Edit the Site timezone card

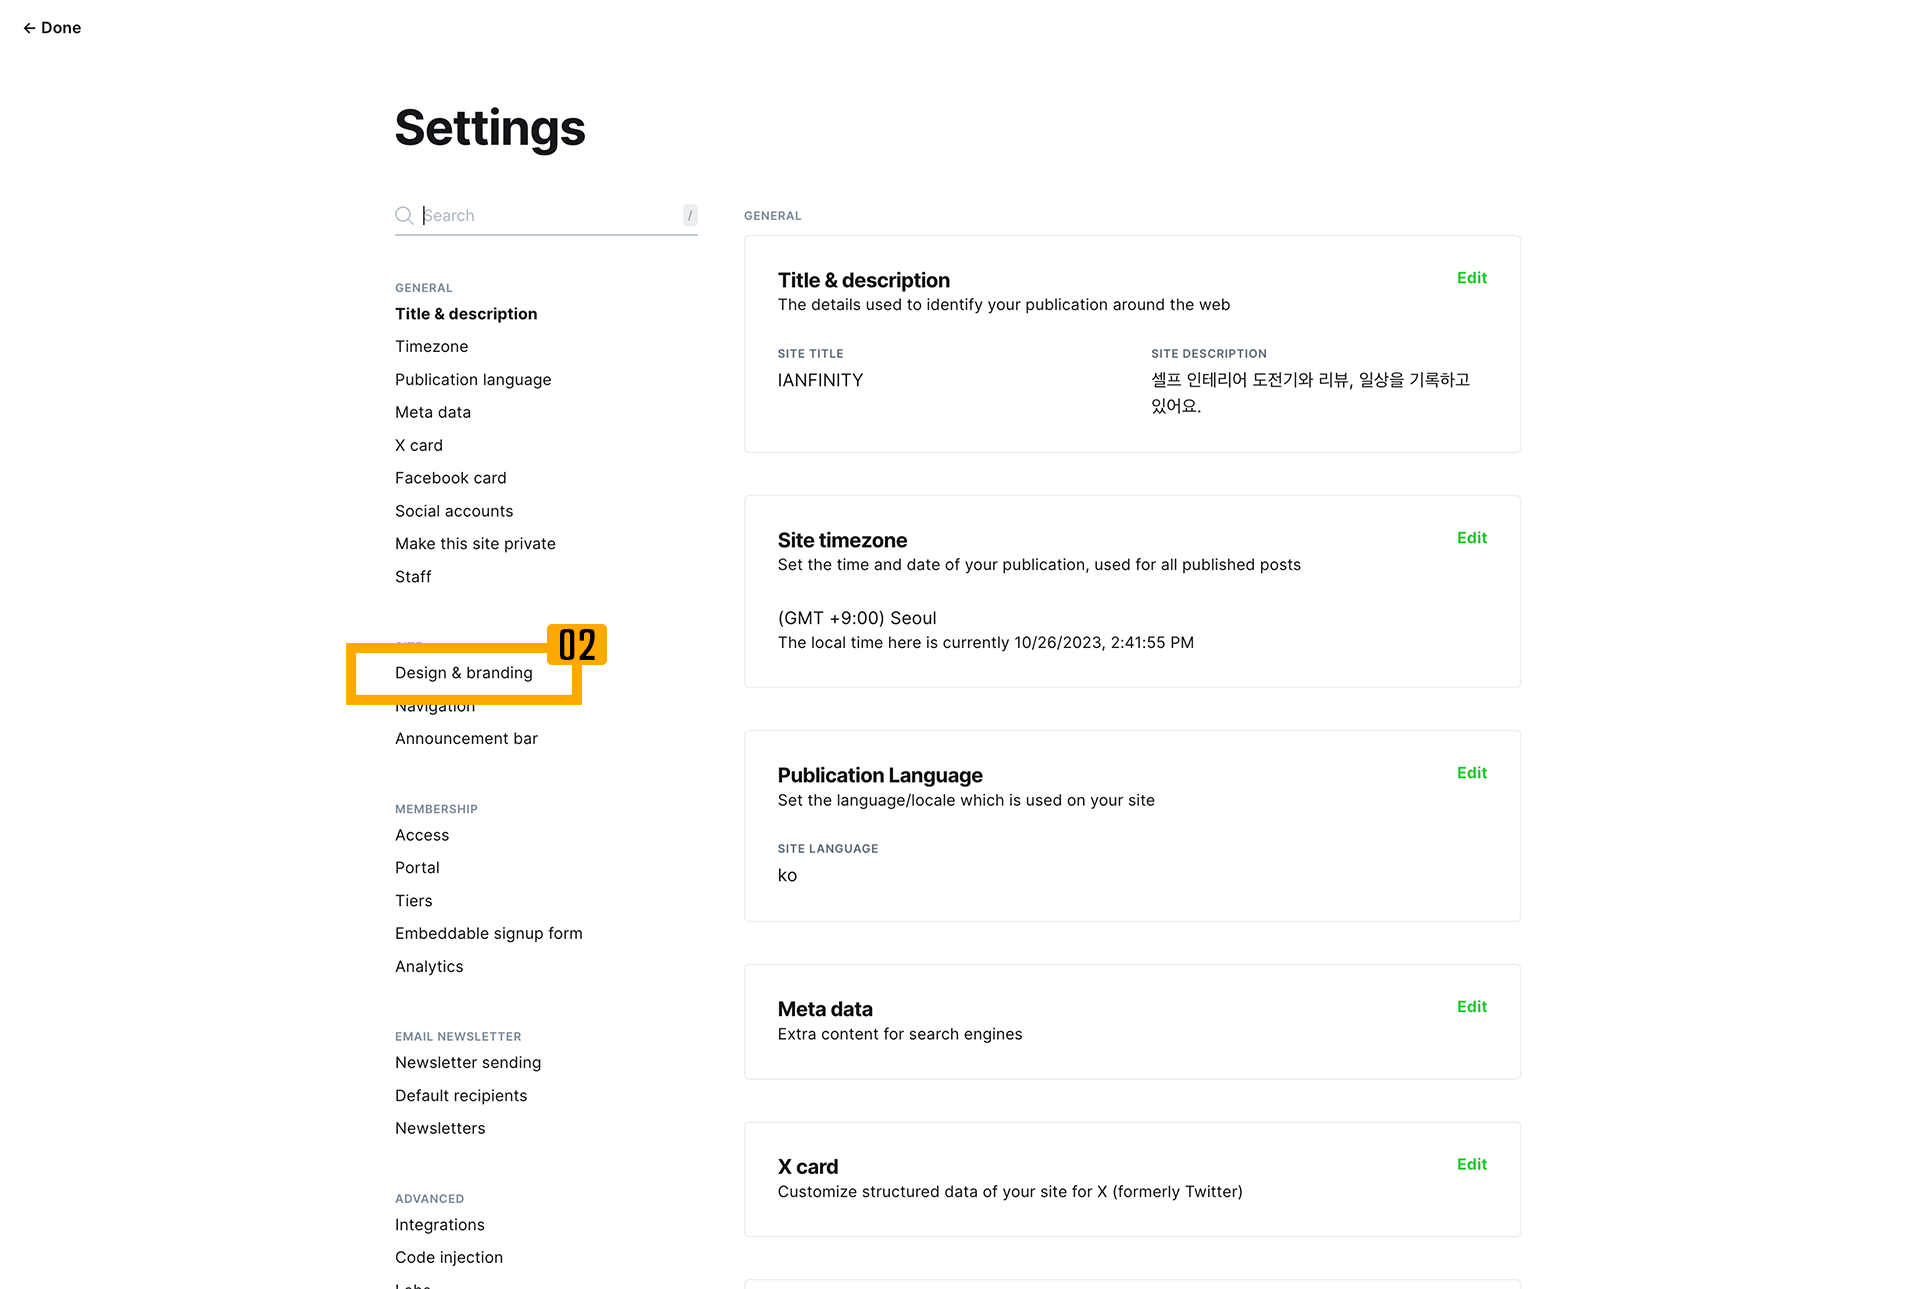(x=1471, y=538)
